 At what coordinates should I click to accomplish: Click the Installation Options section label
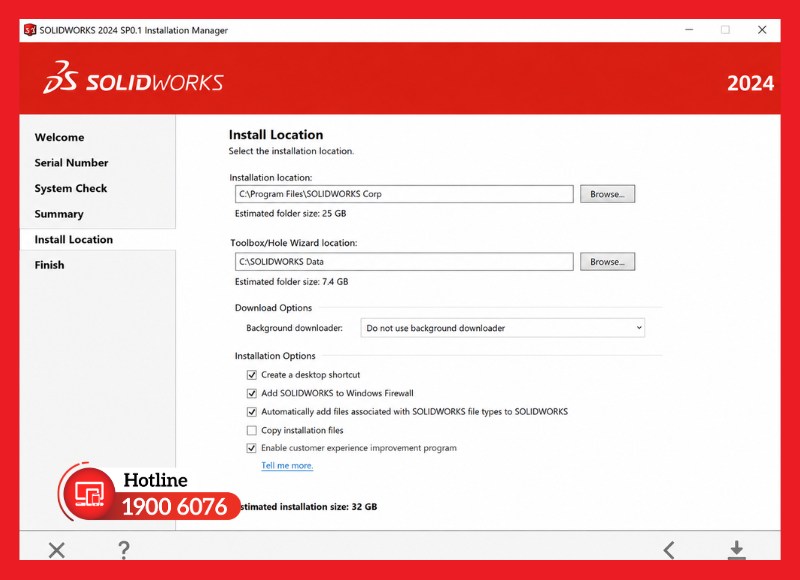(275, 356)
